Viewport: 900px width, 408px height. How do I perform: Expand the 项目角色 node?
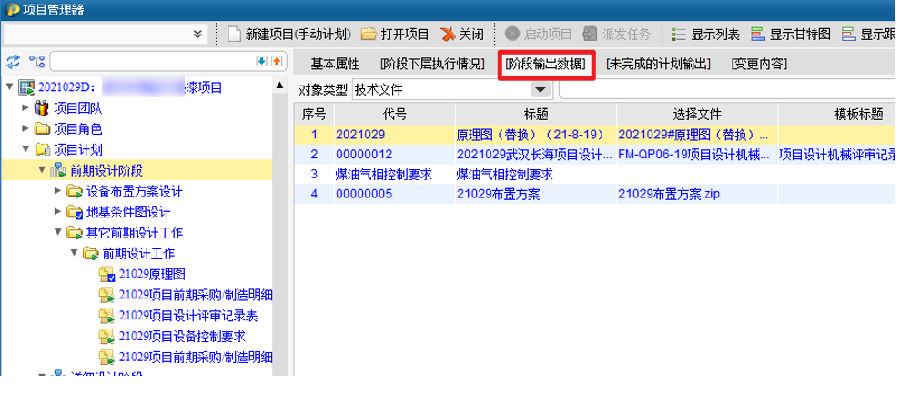(25, 129)
